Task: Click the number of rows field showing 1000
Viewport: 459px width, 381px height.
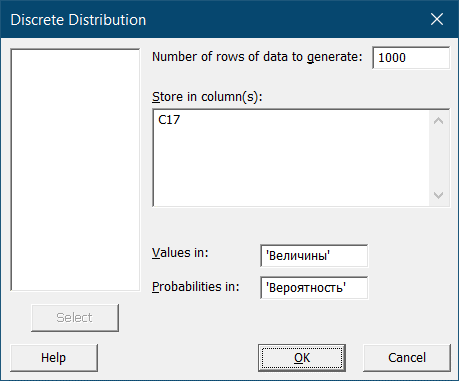Action: coord(411,58)
